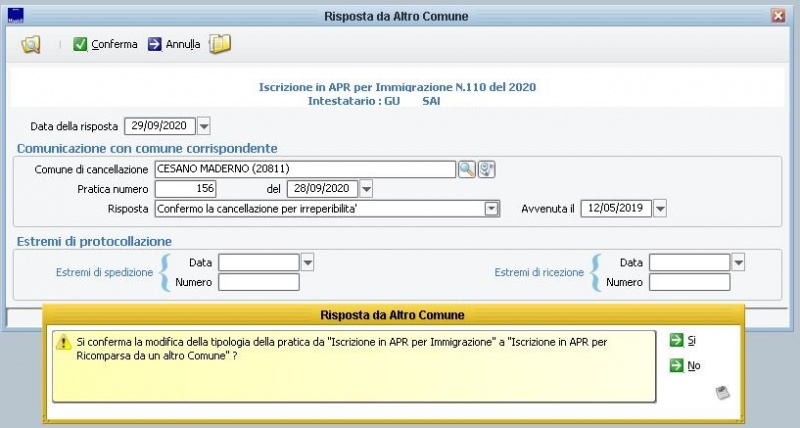The height and width of the screenshot is (428, 800).
Task: Click the copy message icon in dialog
Action: pyautogui.click(x=722, y=393)
